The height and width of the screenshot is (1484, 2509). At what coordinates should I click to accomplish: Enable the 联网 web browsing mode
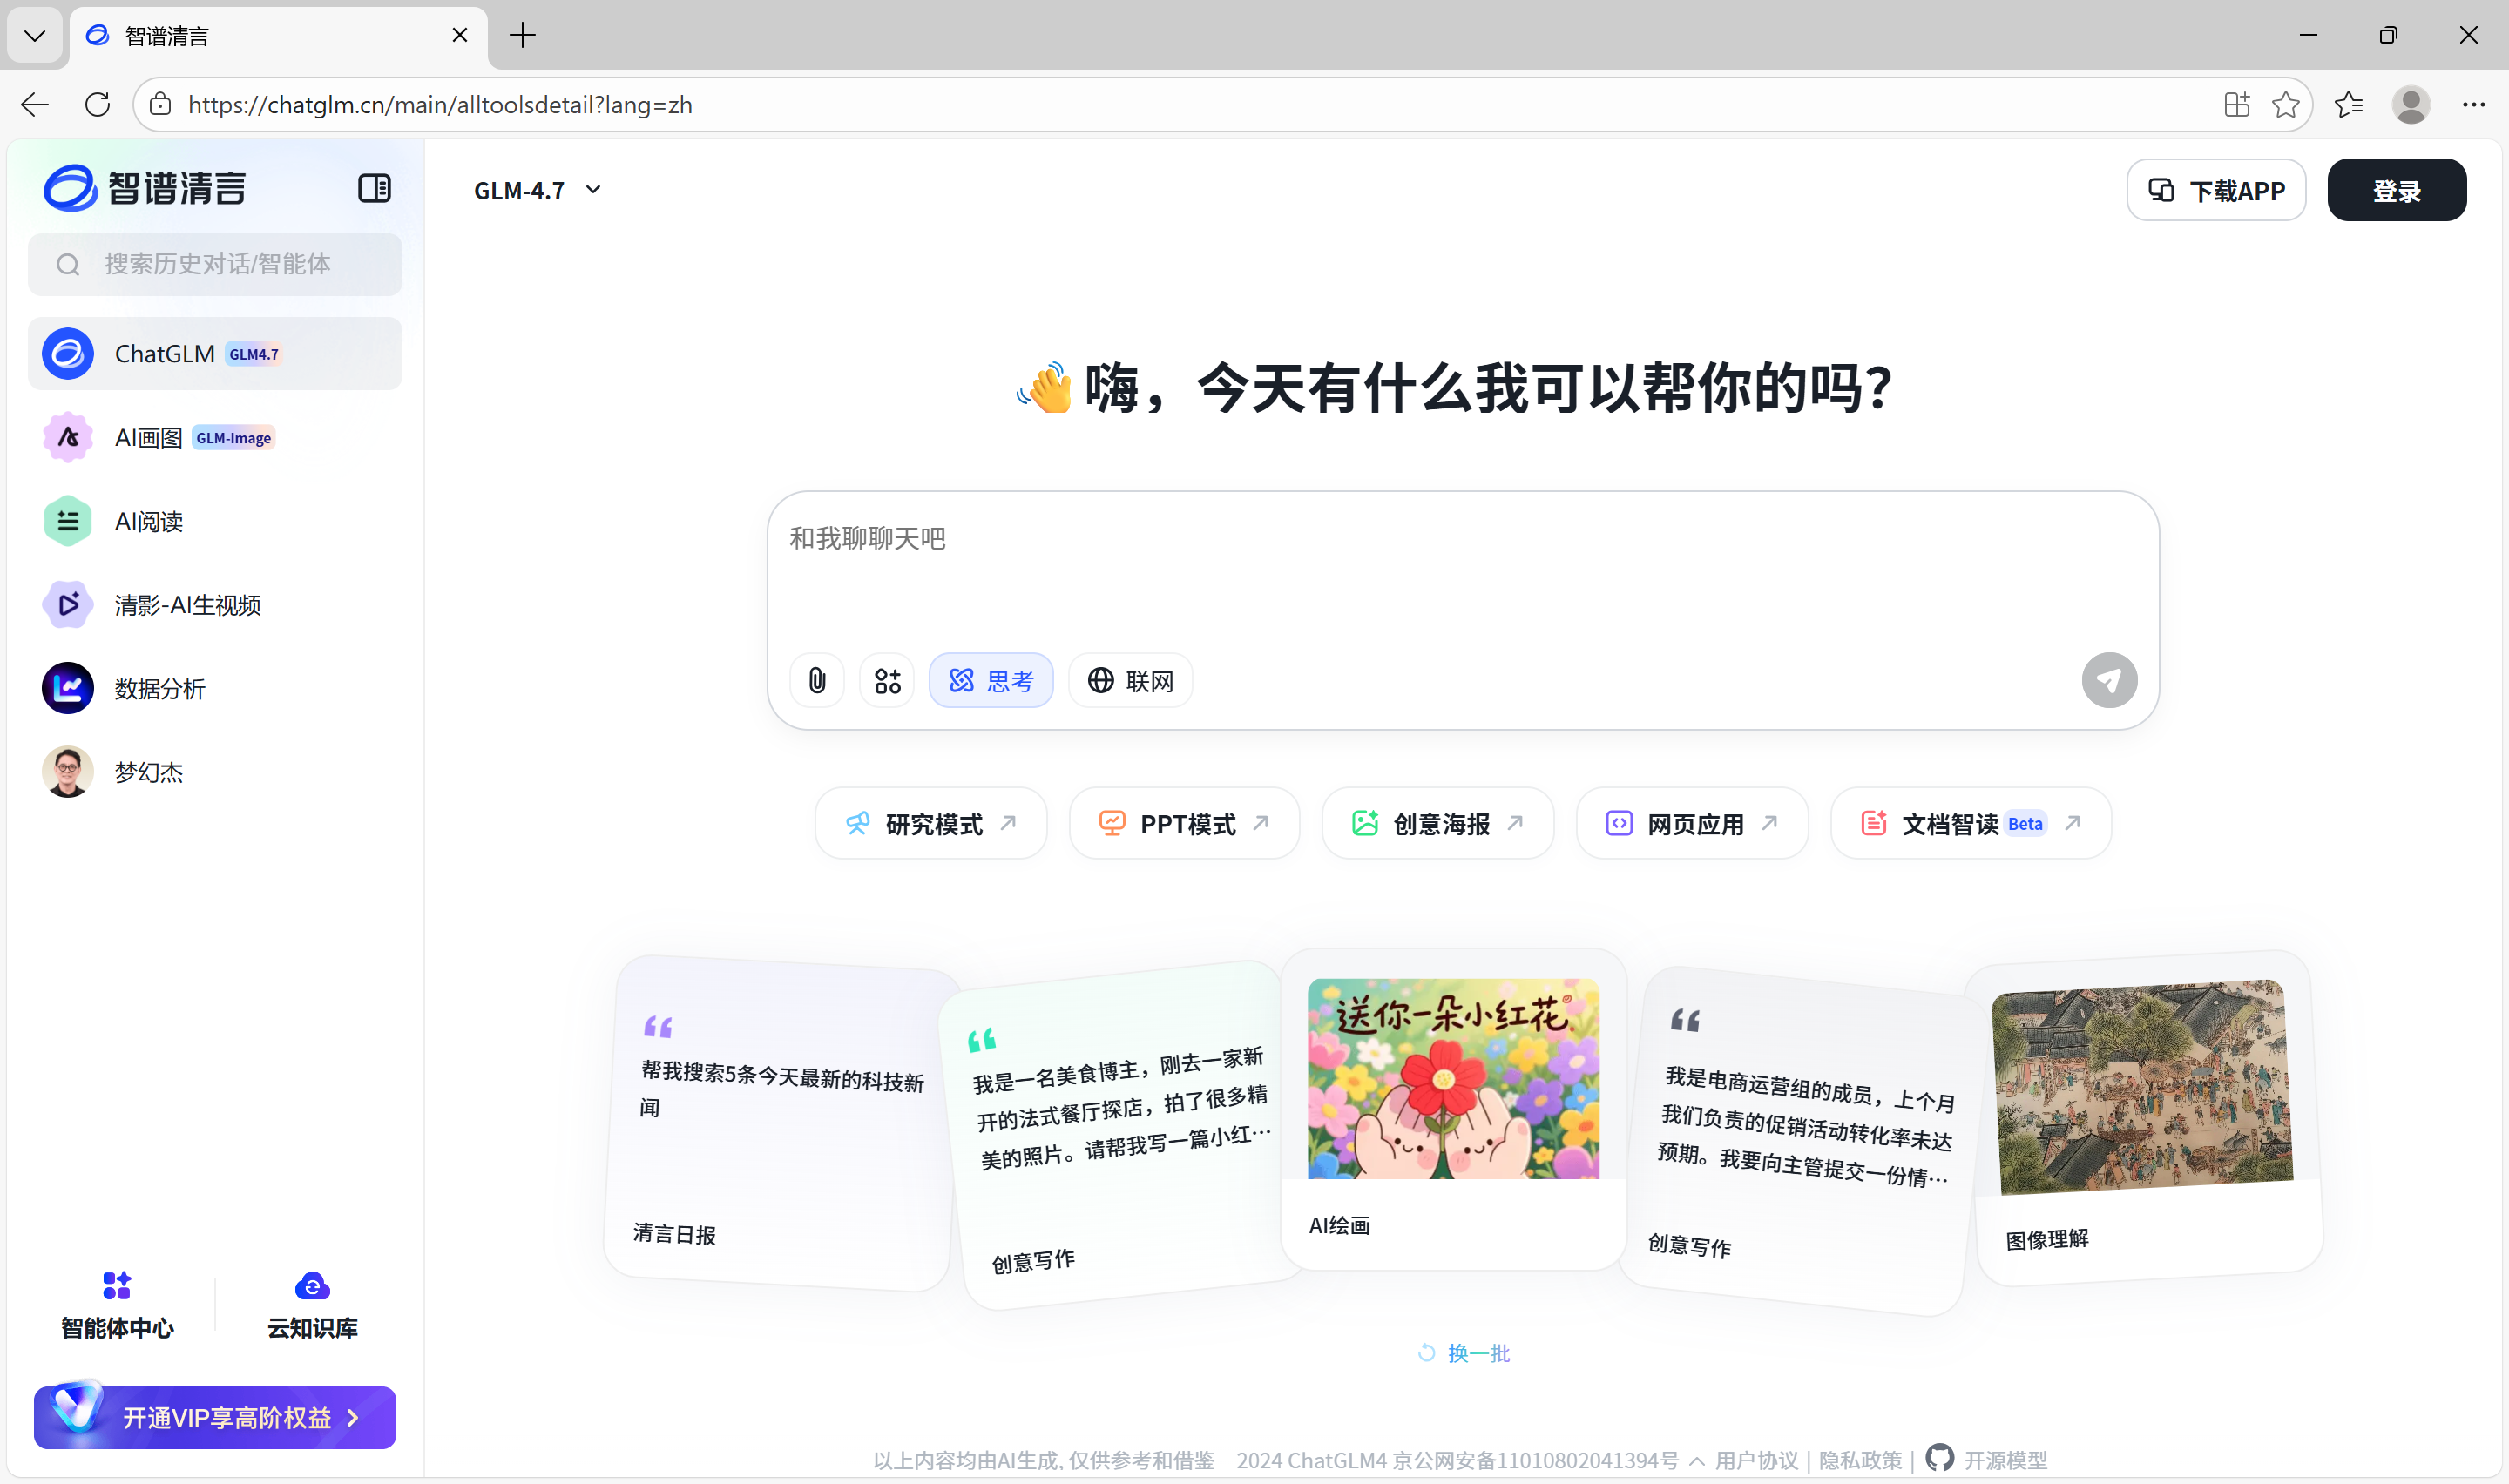1129,680
